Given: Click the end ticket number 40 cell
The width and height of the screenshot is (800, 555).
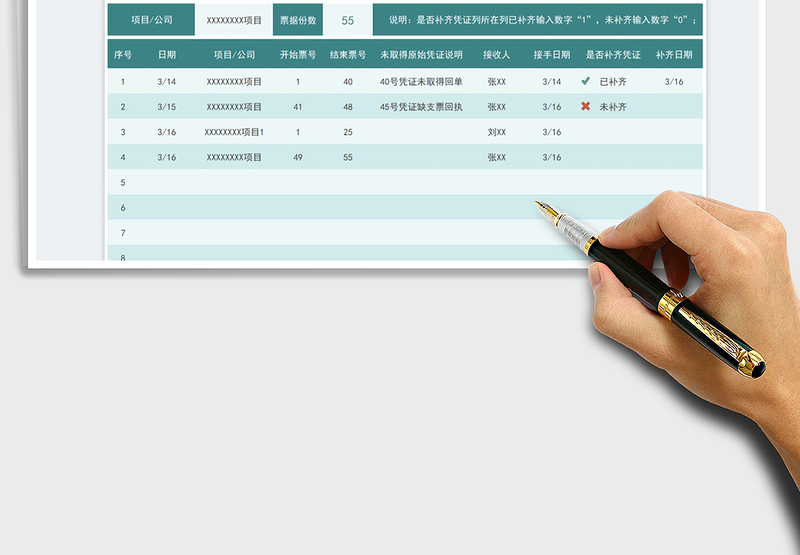Looking at the screenshot, I should pyautogui.click(x=348, y=82).
